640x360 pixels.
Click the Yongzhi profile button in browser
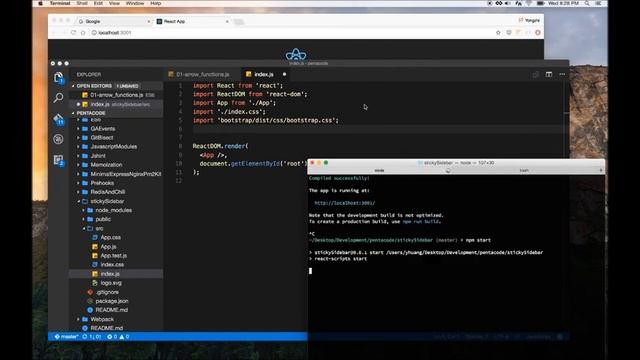[529, 20]
